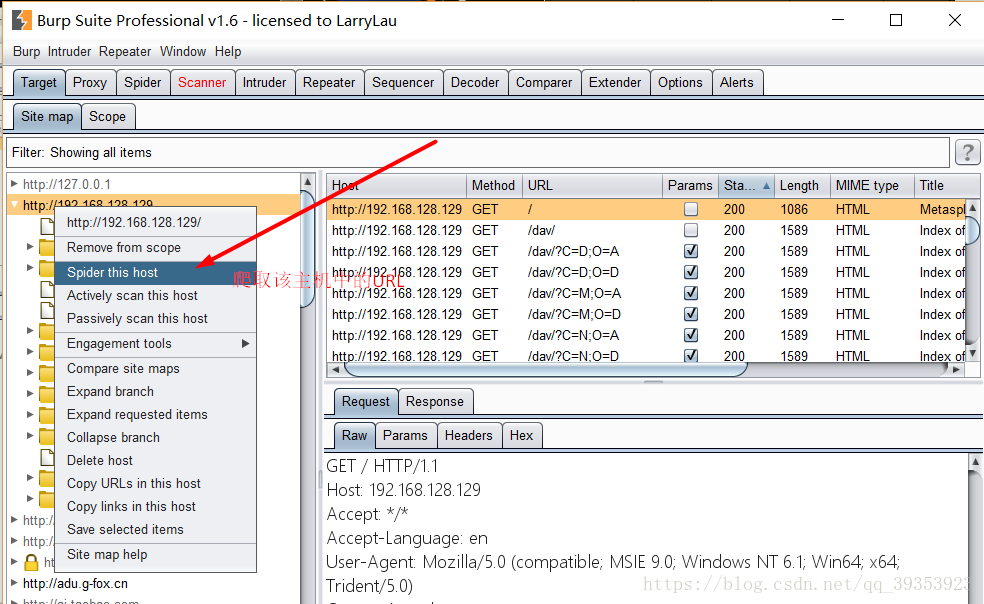
Task: Choose Compare site maps
Action: (156, 369)
